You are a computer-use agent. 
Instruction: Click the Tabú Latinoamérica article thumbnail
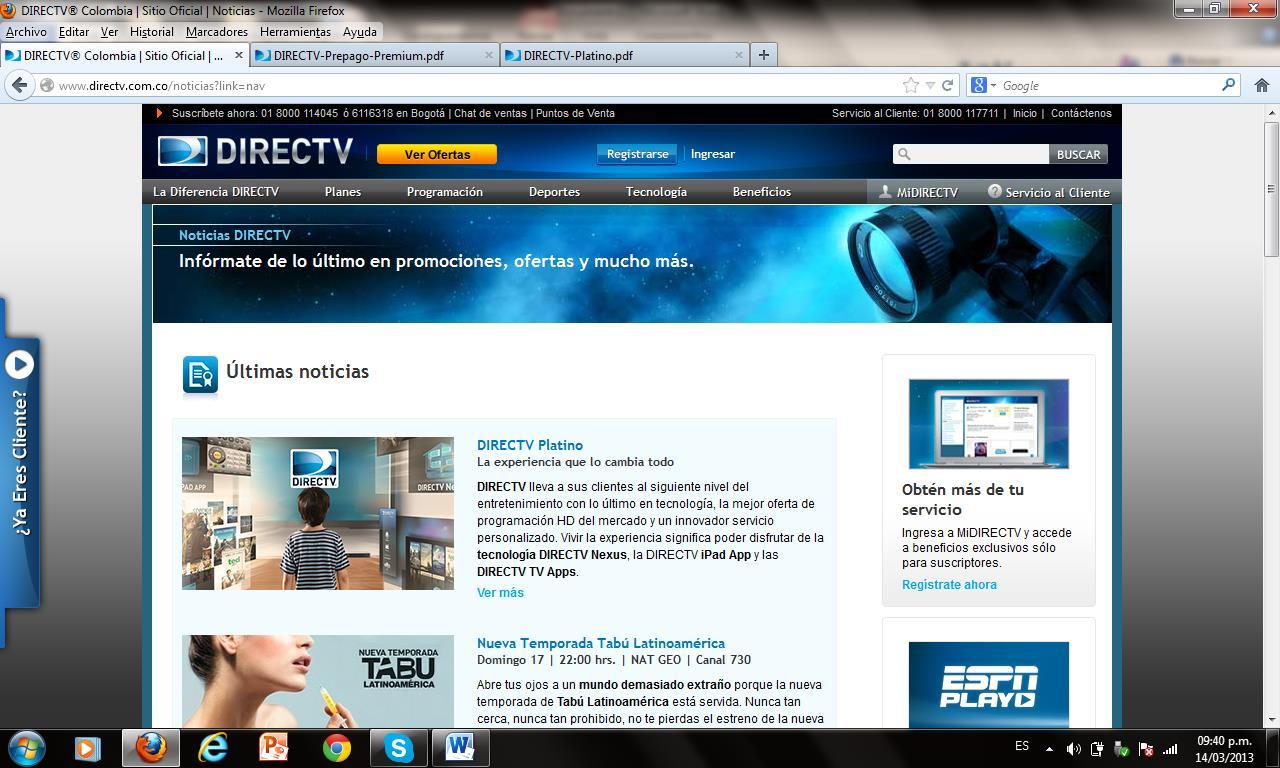(x=318, y=681)
